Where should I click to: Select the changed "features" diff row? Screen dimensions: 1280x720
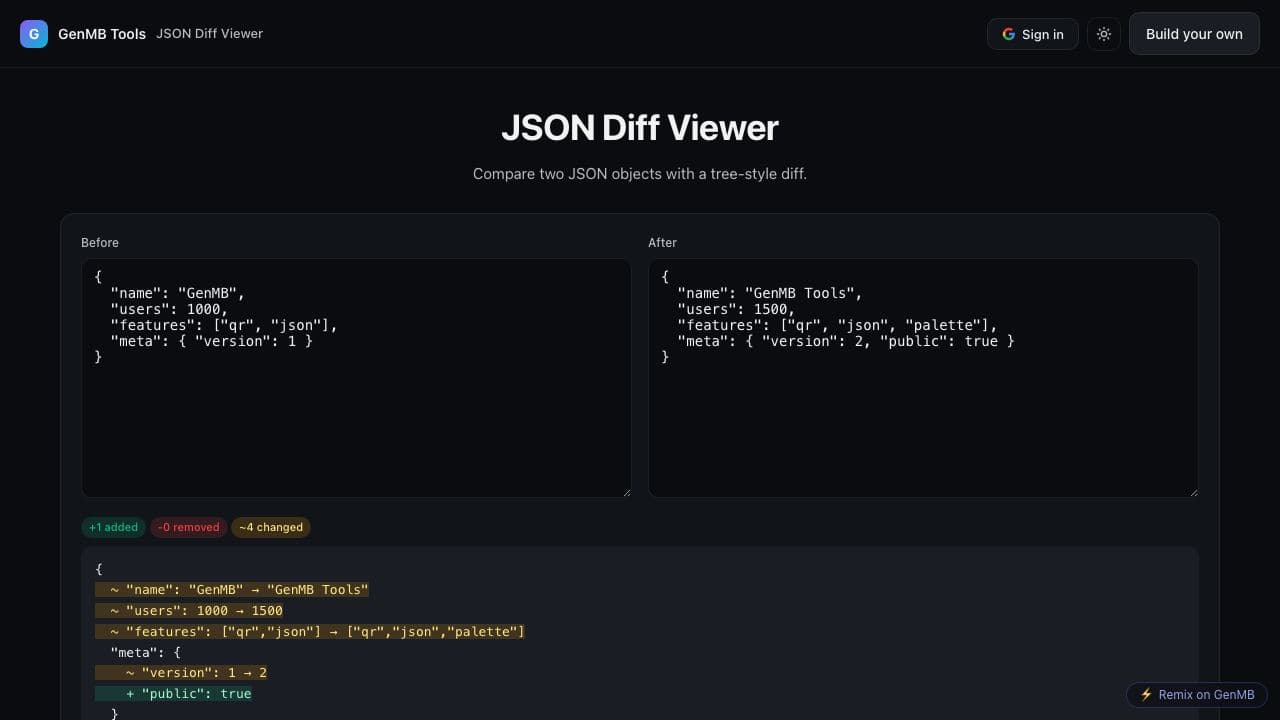[x=310, y=632]
